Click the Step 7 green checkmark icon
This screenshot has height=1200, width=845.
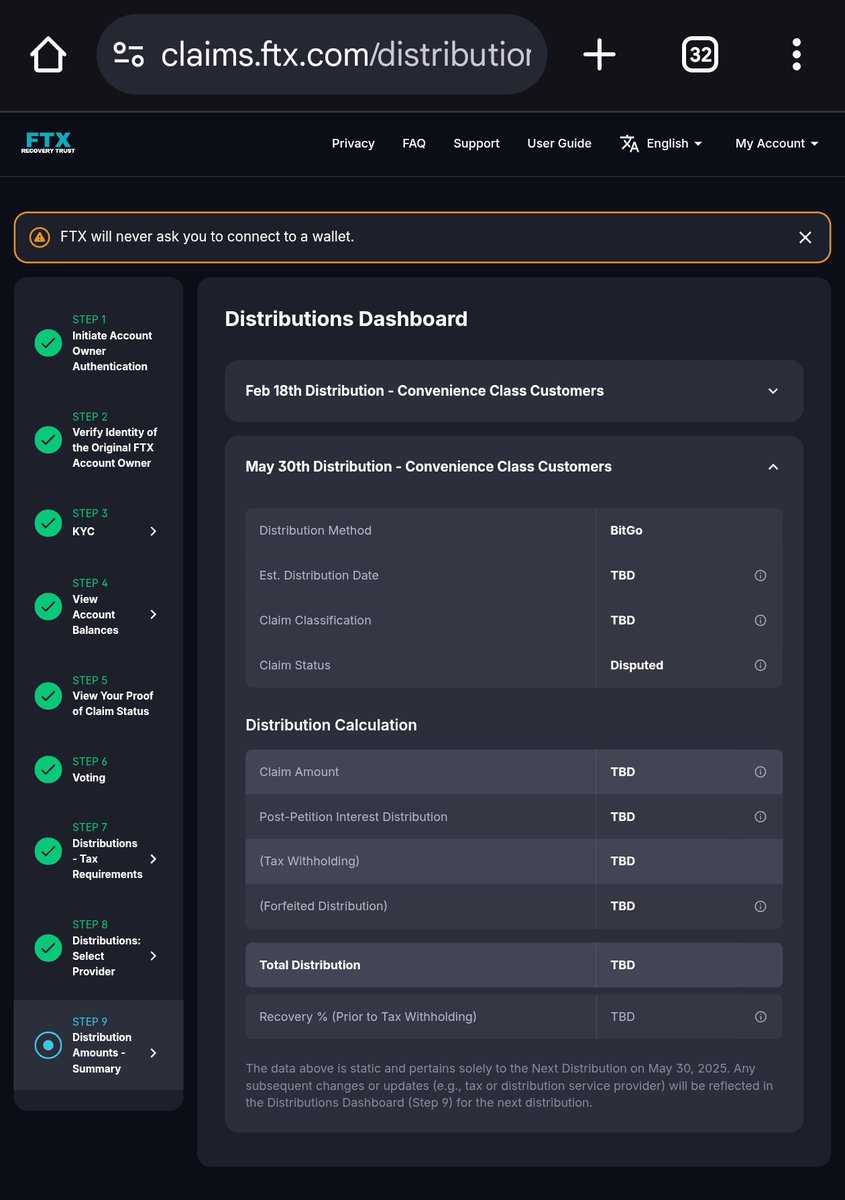click(x=48, y=851)
